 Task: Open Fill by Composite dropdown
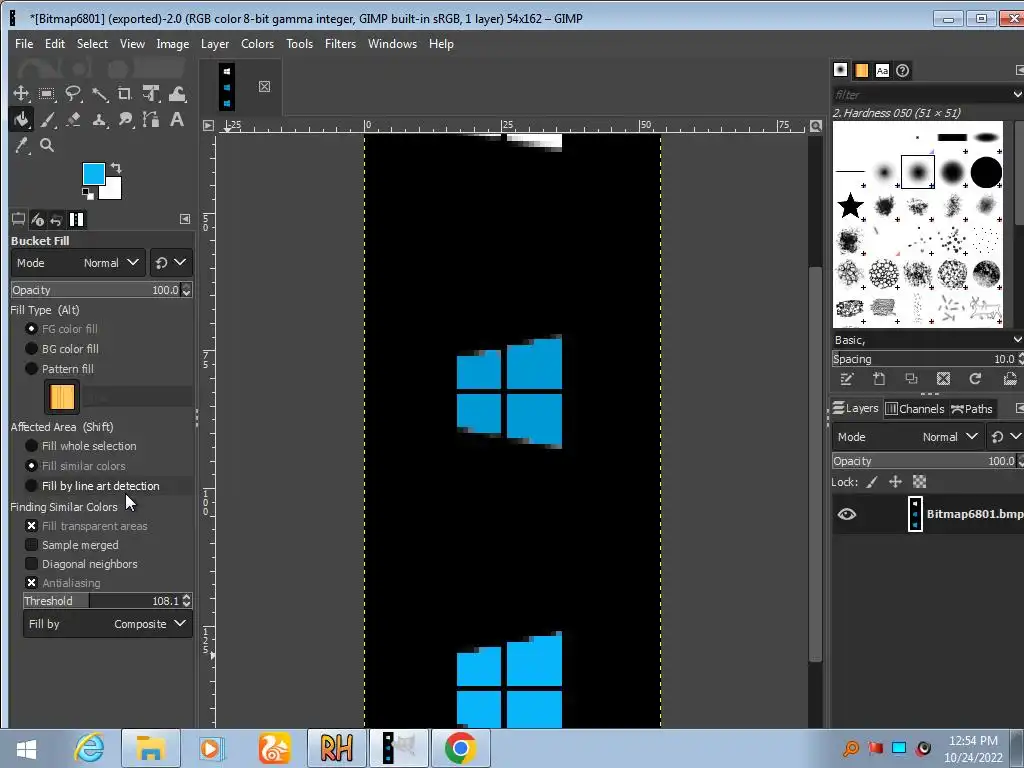pyautogui.click(x=108, y=624)
